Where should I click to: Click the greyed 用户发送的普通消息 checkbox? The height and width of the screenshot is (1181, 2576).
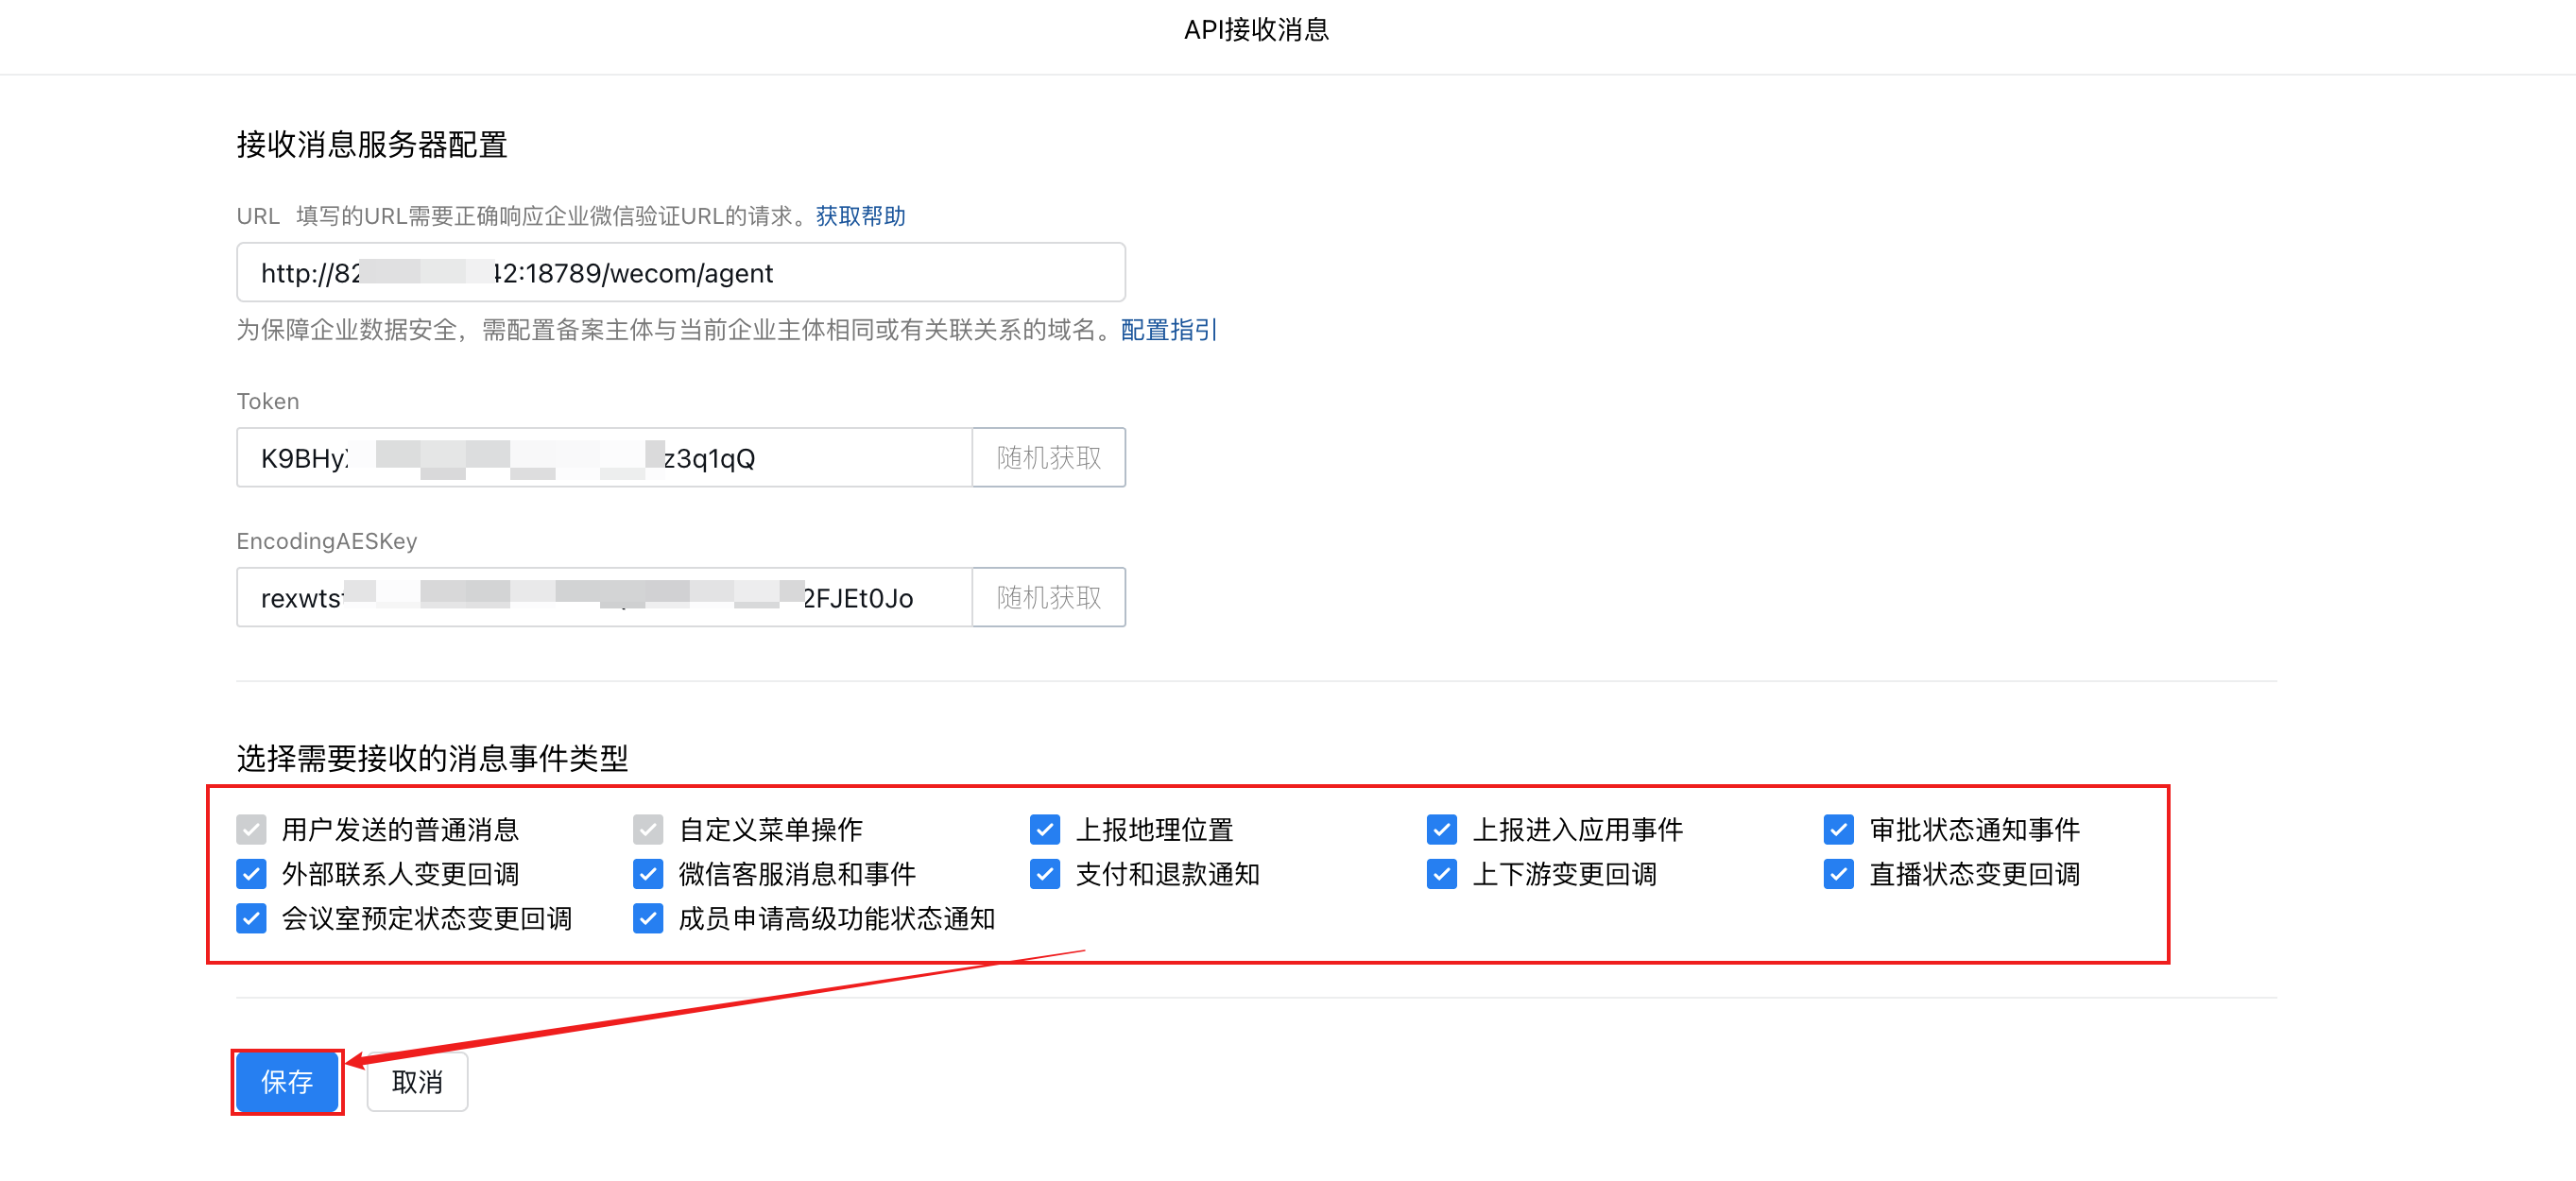click(x=251, y=829)
